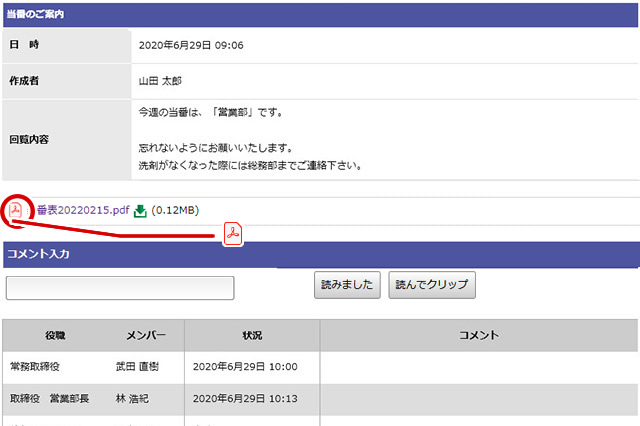640x426 pixels.
Task: Select the 役職 column header
Action: point(56,335)
